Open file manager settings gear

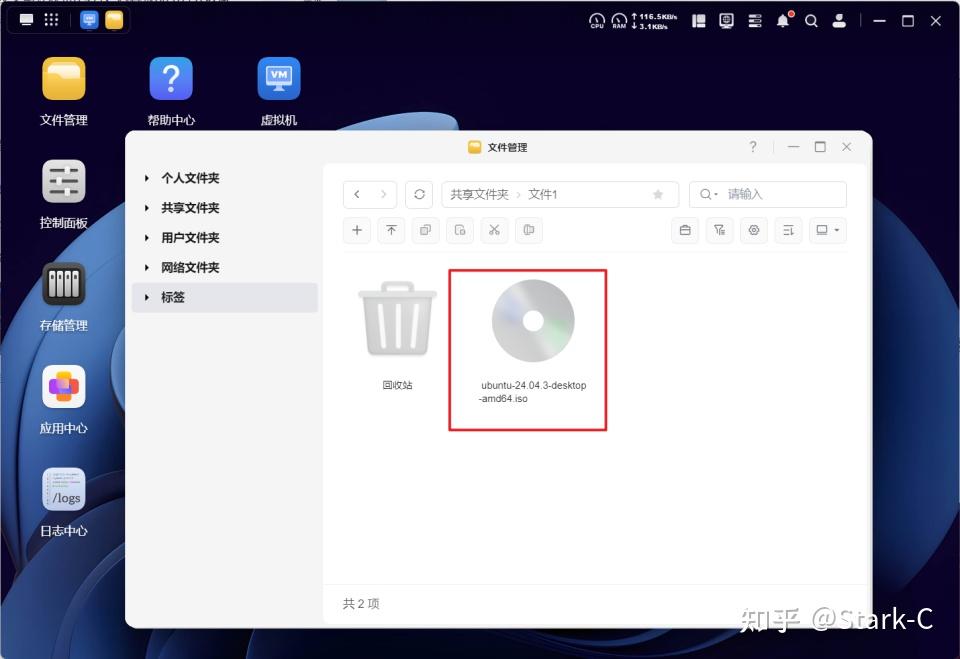754,230
